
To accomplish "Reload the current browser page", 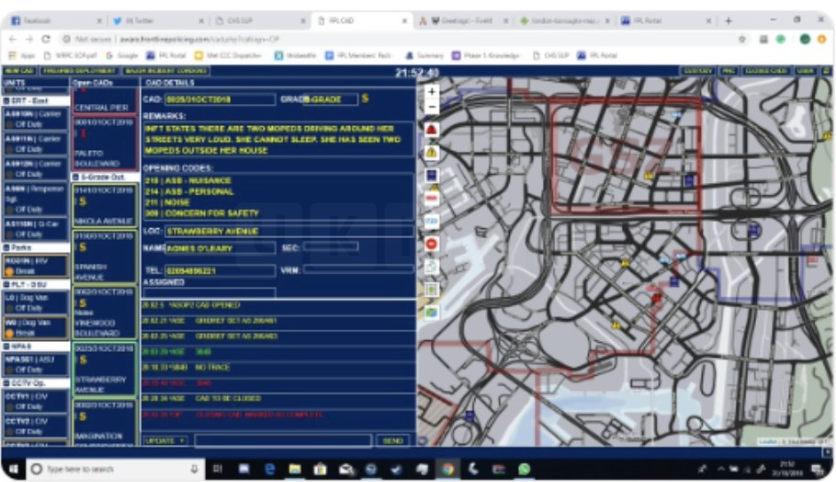I will pyautogui.click(x=46, y=39).
